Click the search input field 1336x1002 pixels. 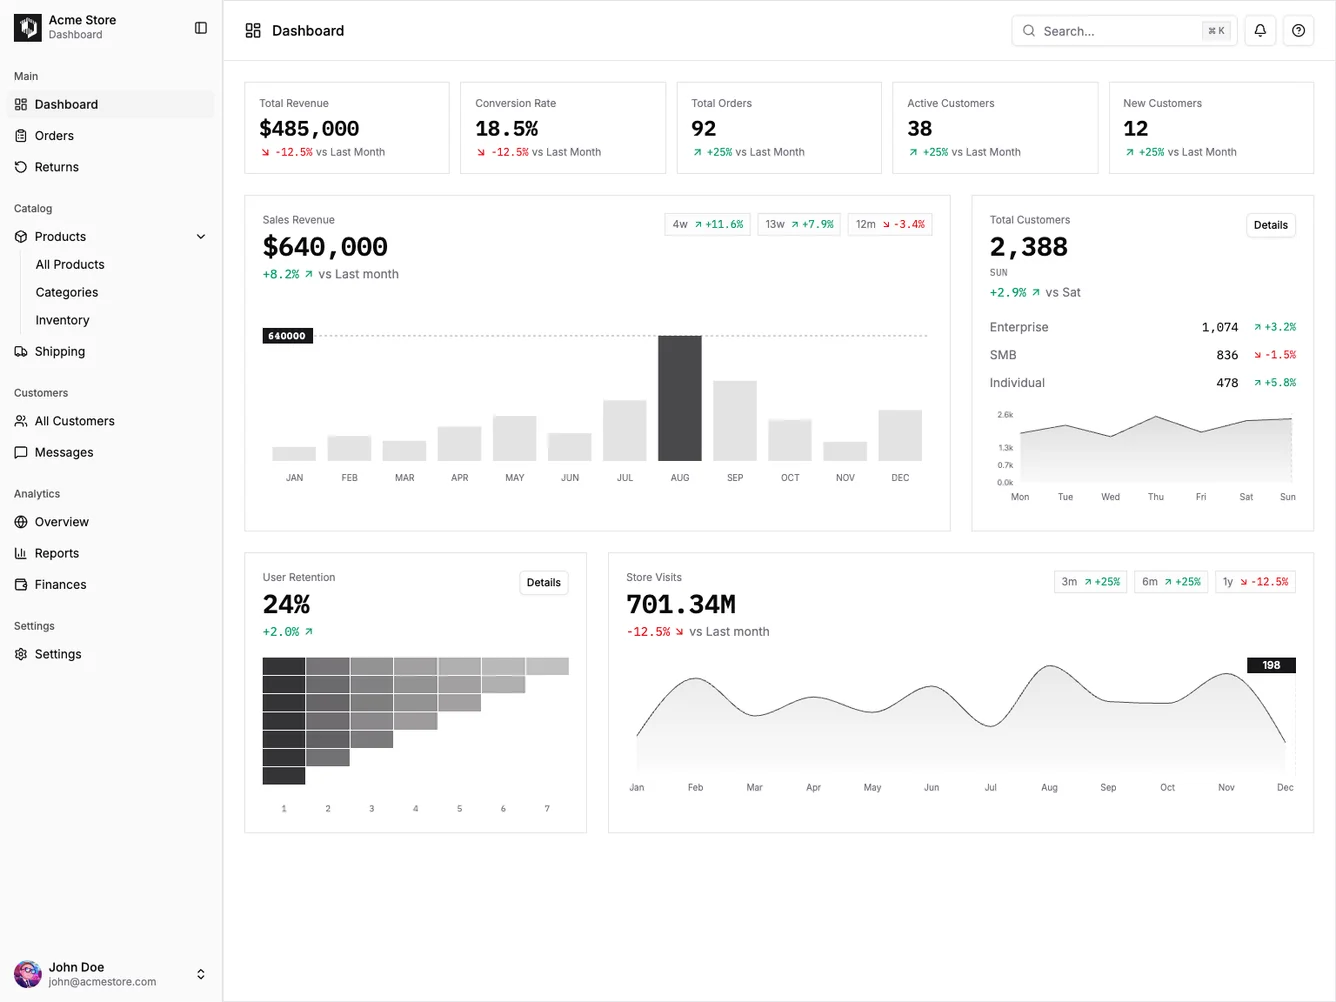pos(1110,30)
